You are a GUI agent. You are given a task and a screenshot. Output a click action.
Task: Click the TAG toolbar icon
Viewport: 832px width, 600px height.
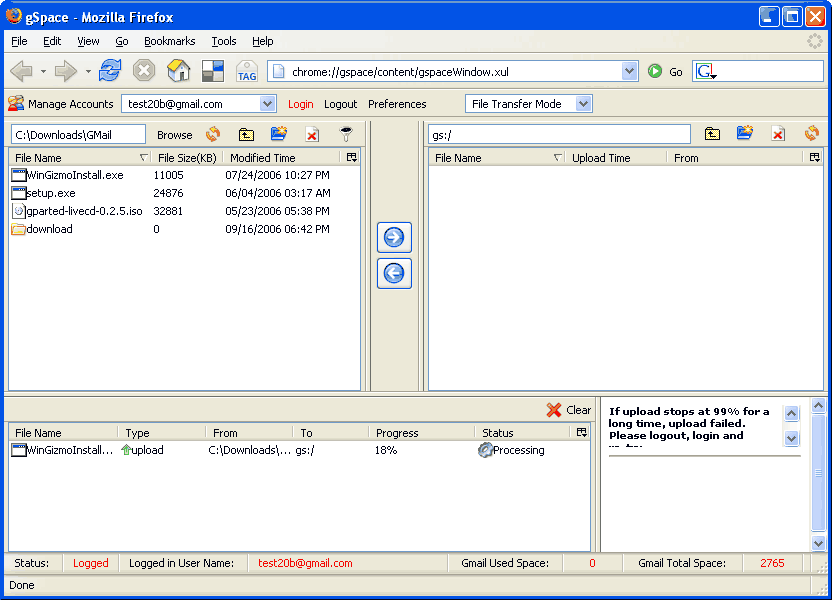pyautogui.click(x=247, y=71)
